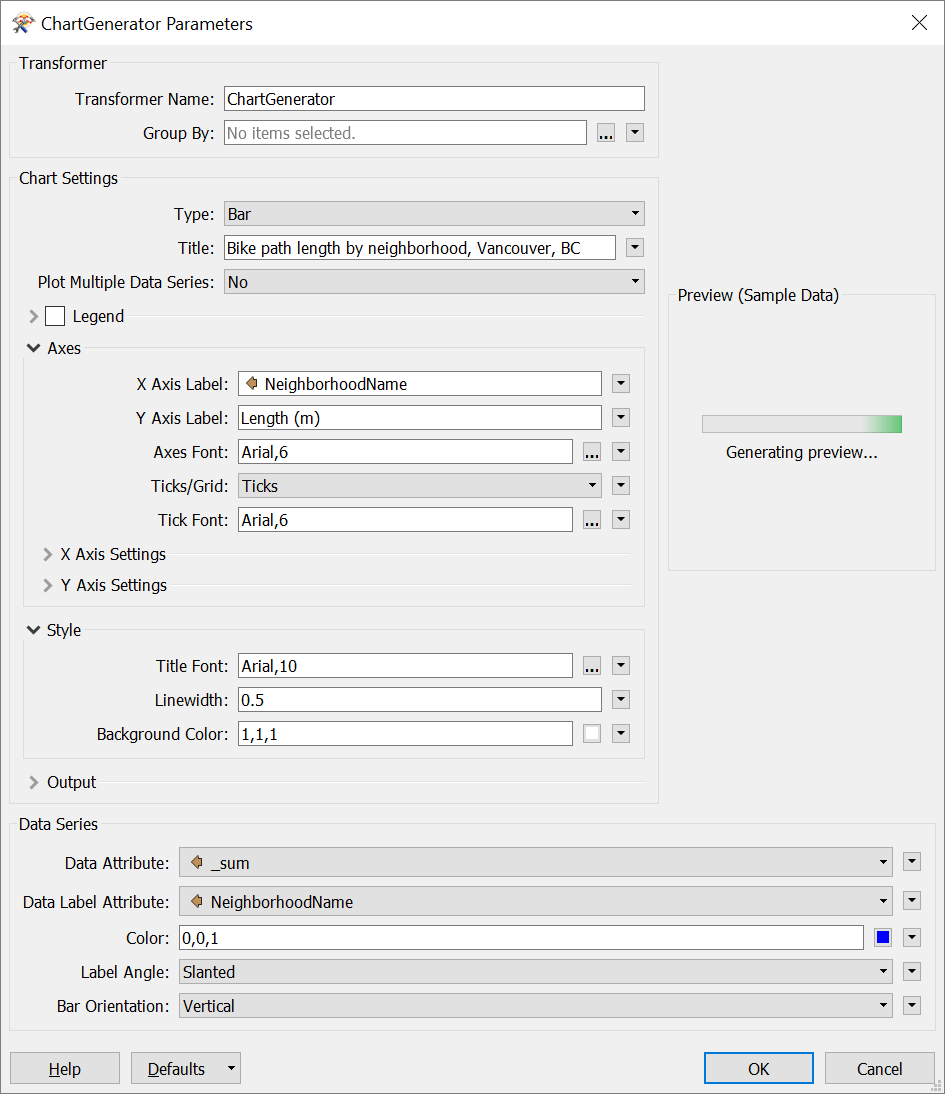Open Title Font chooser ellipsis button

(x=592, y=666)
